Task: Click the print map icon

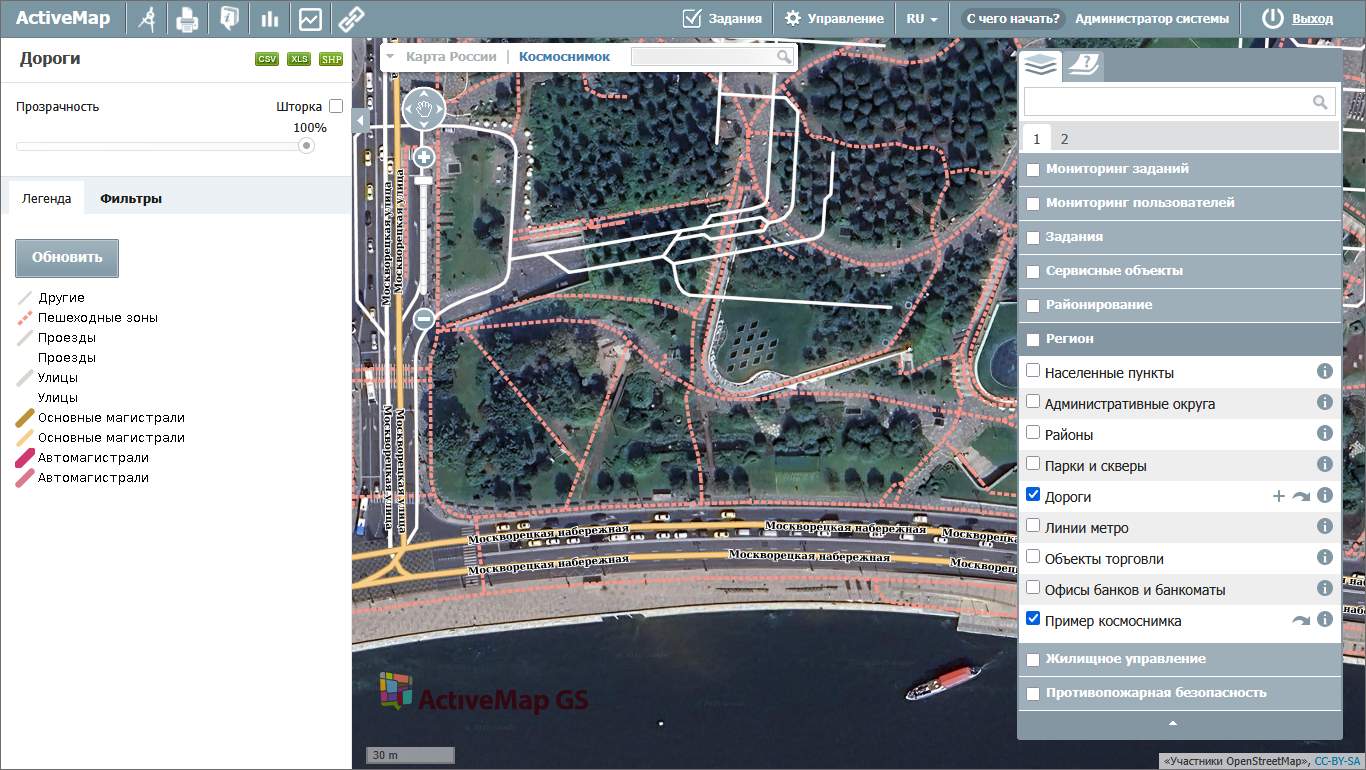Action: [187, 19]
